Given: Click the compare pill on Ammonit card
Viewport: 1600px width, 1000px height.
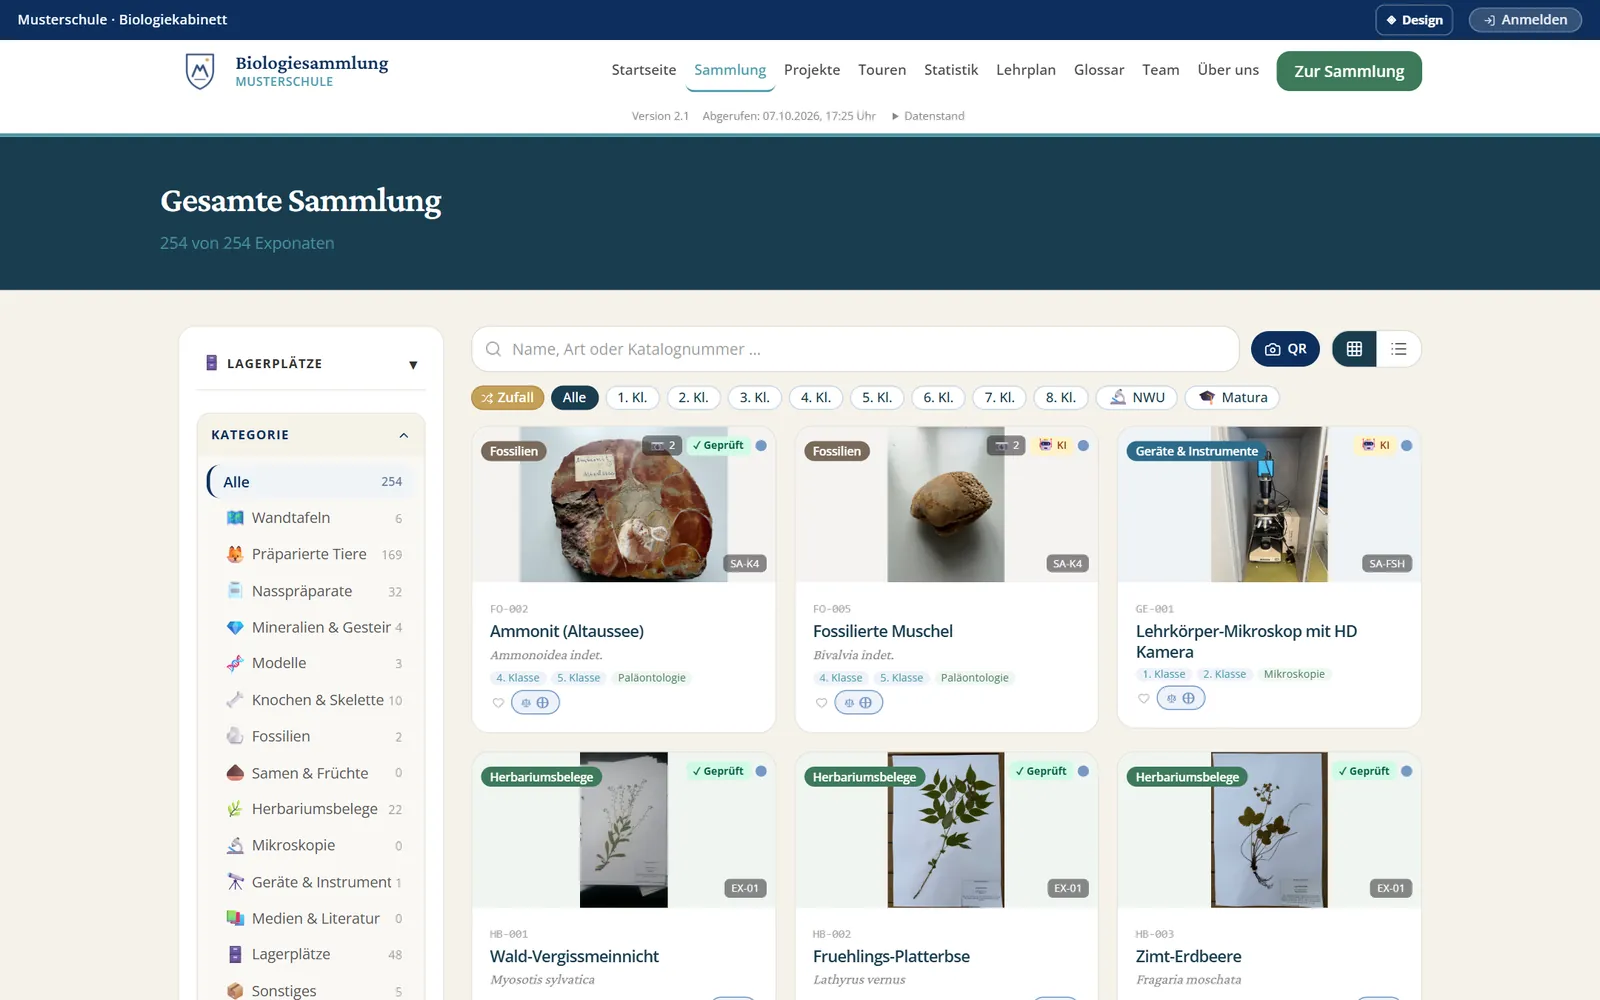Looking at the screenshot, I should tap(535, 703).
